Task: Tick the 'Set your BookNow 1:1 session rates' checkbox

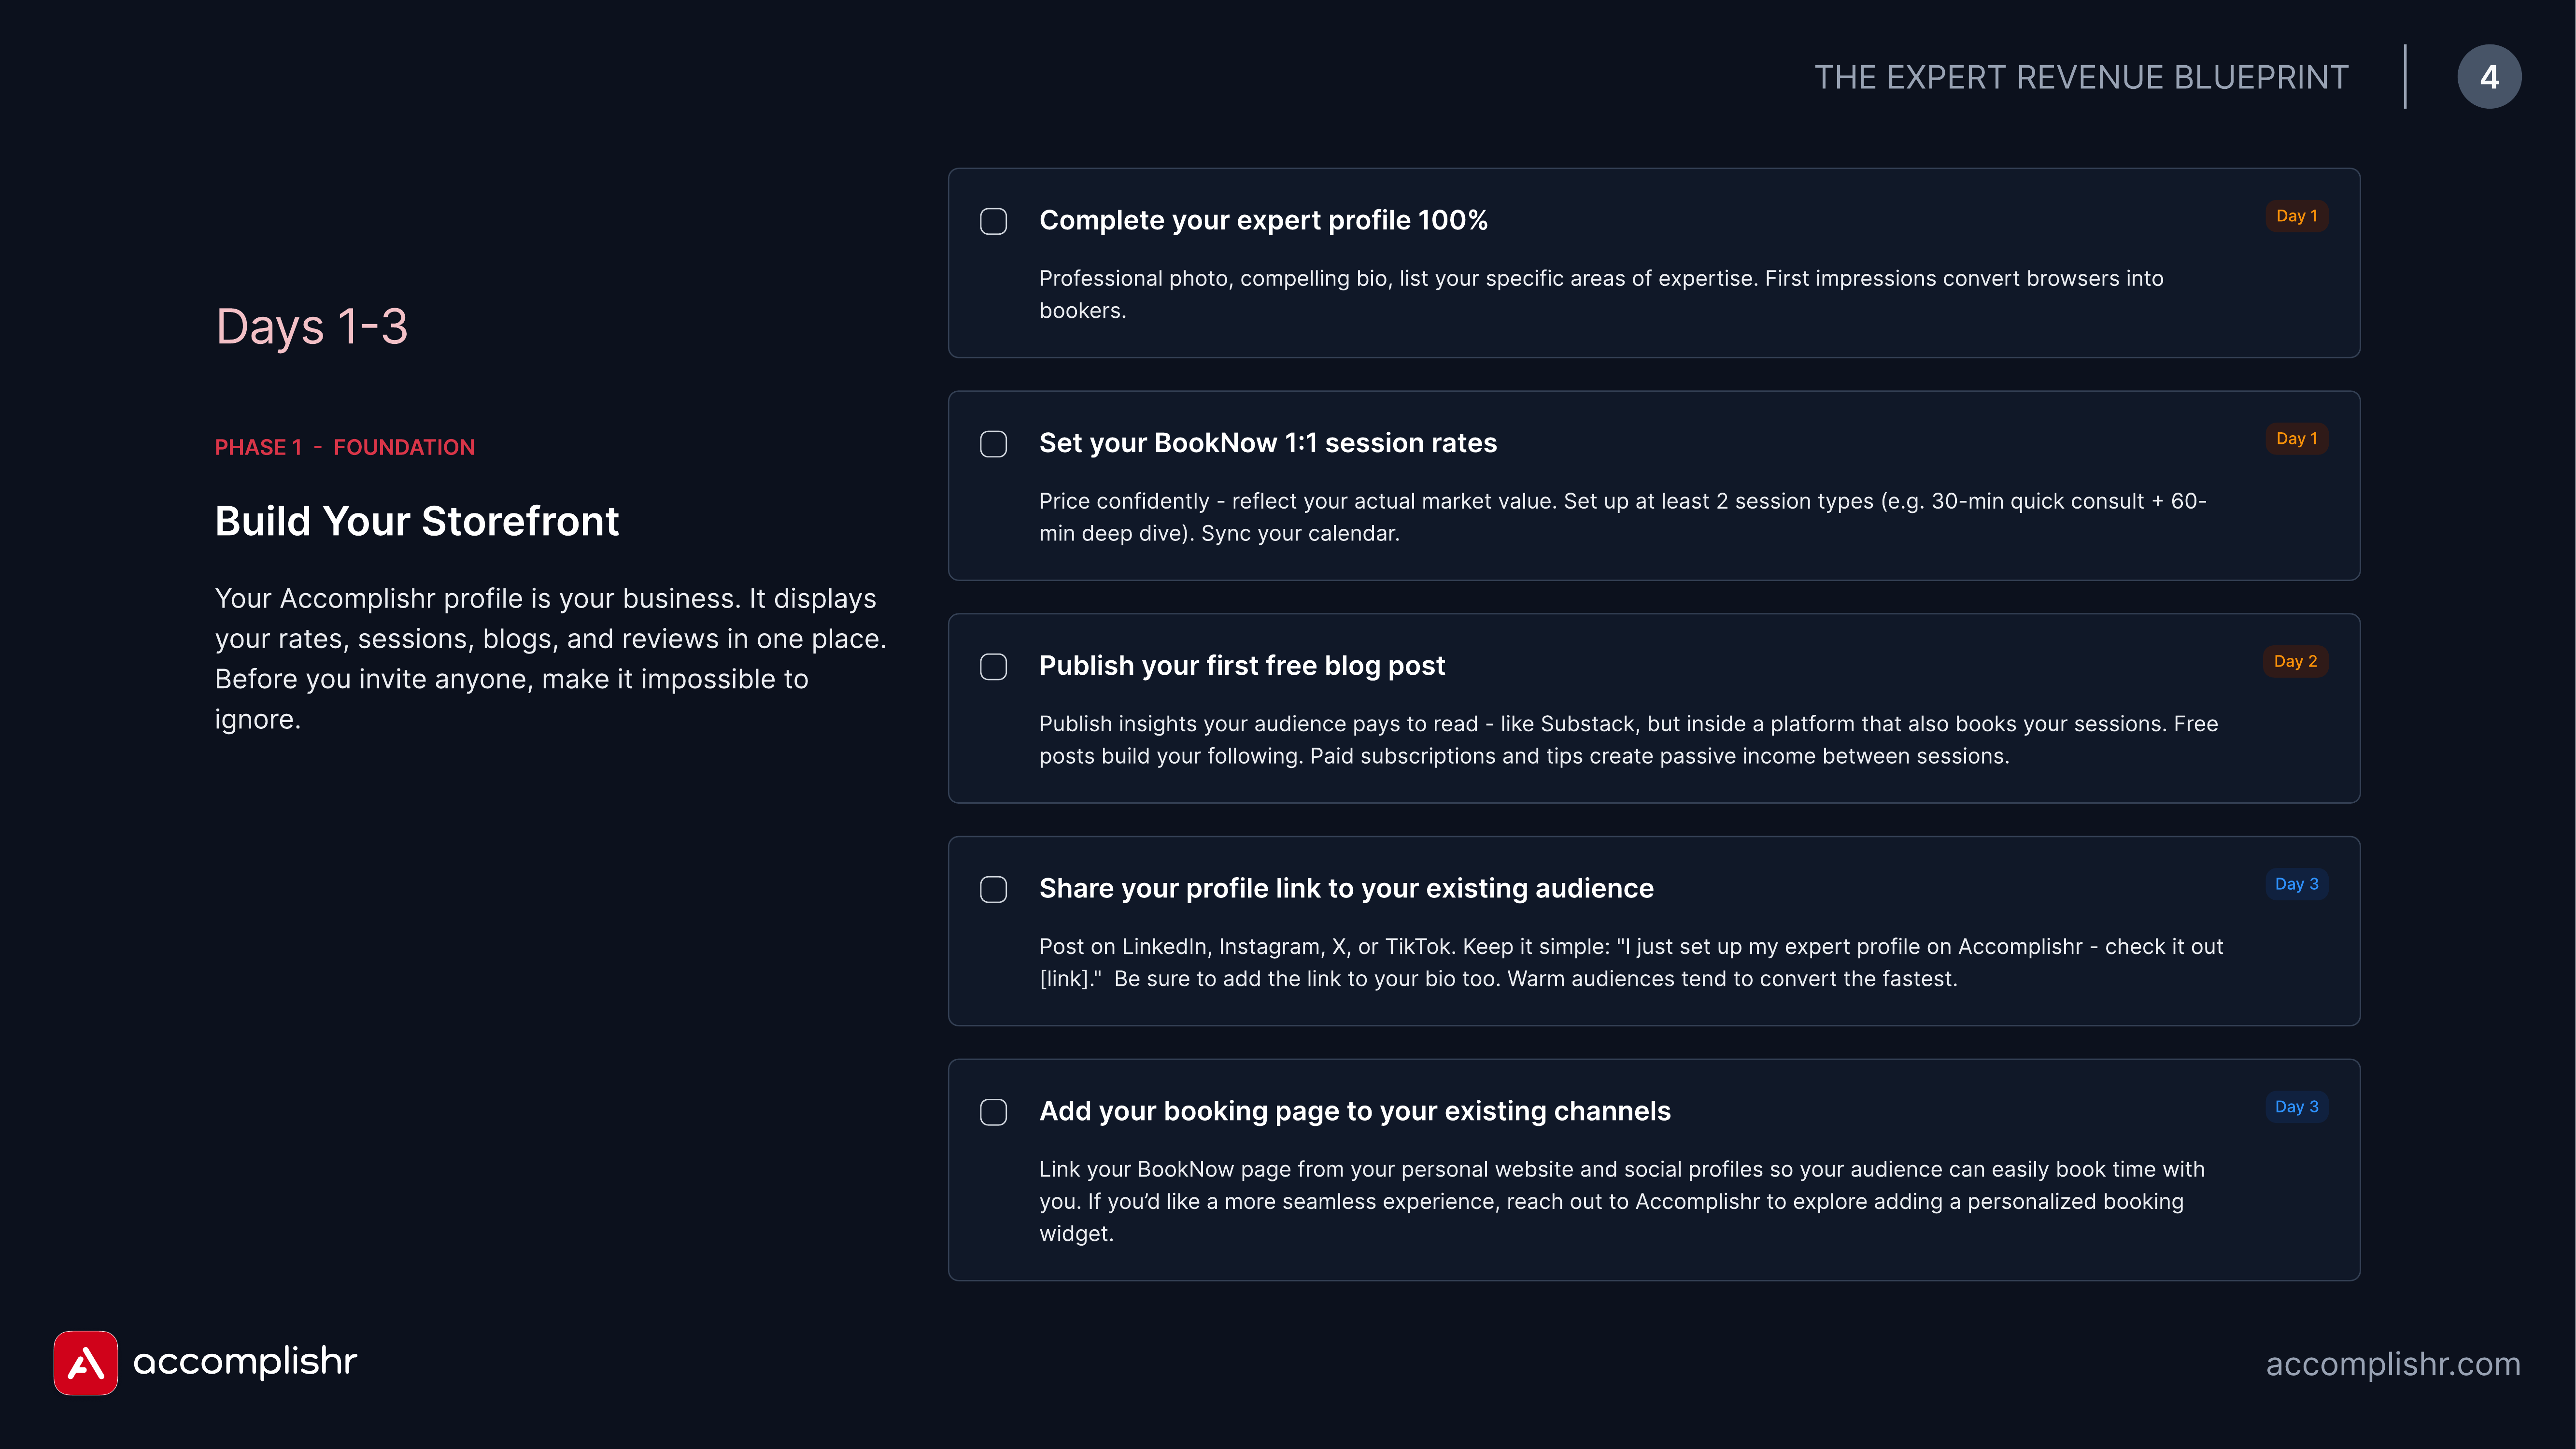Action: 993,444
